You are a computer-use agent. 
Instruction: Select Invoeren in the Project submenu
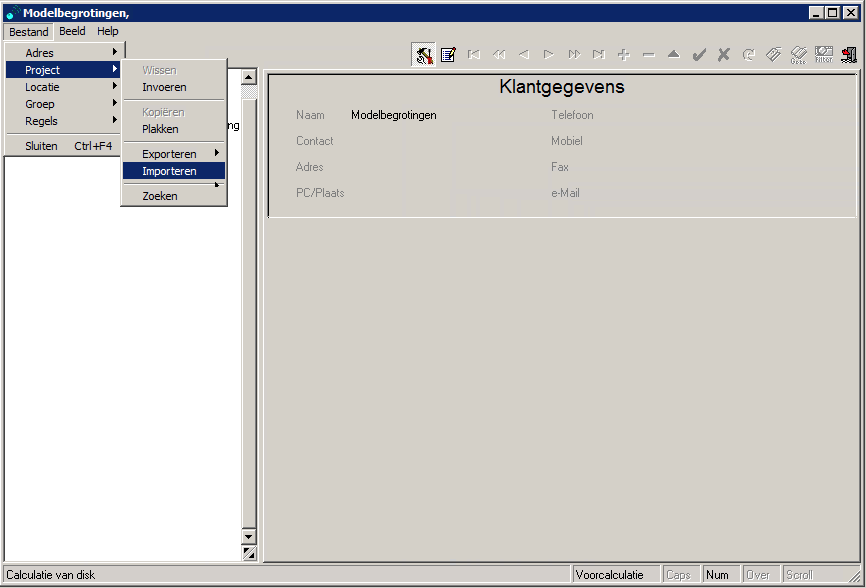pyautogui.click(x=174, y=87)
